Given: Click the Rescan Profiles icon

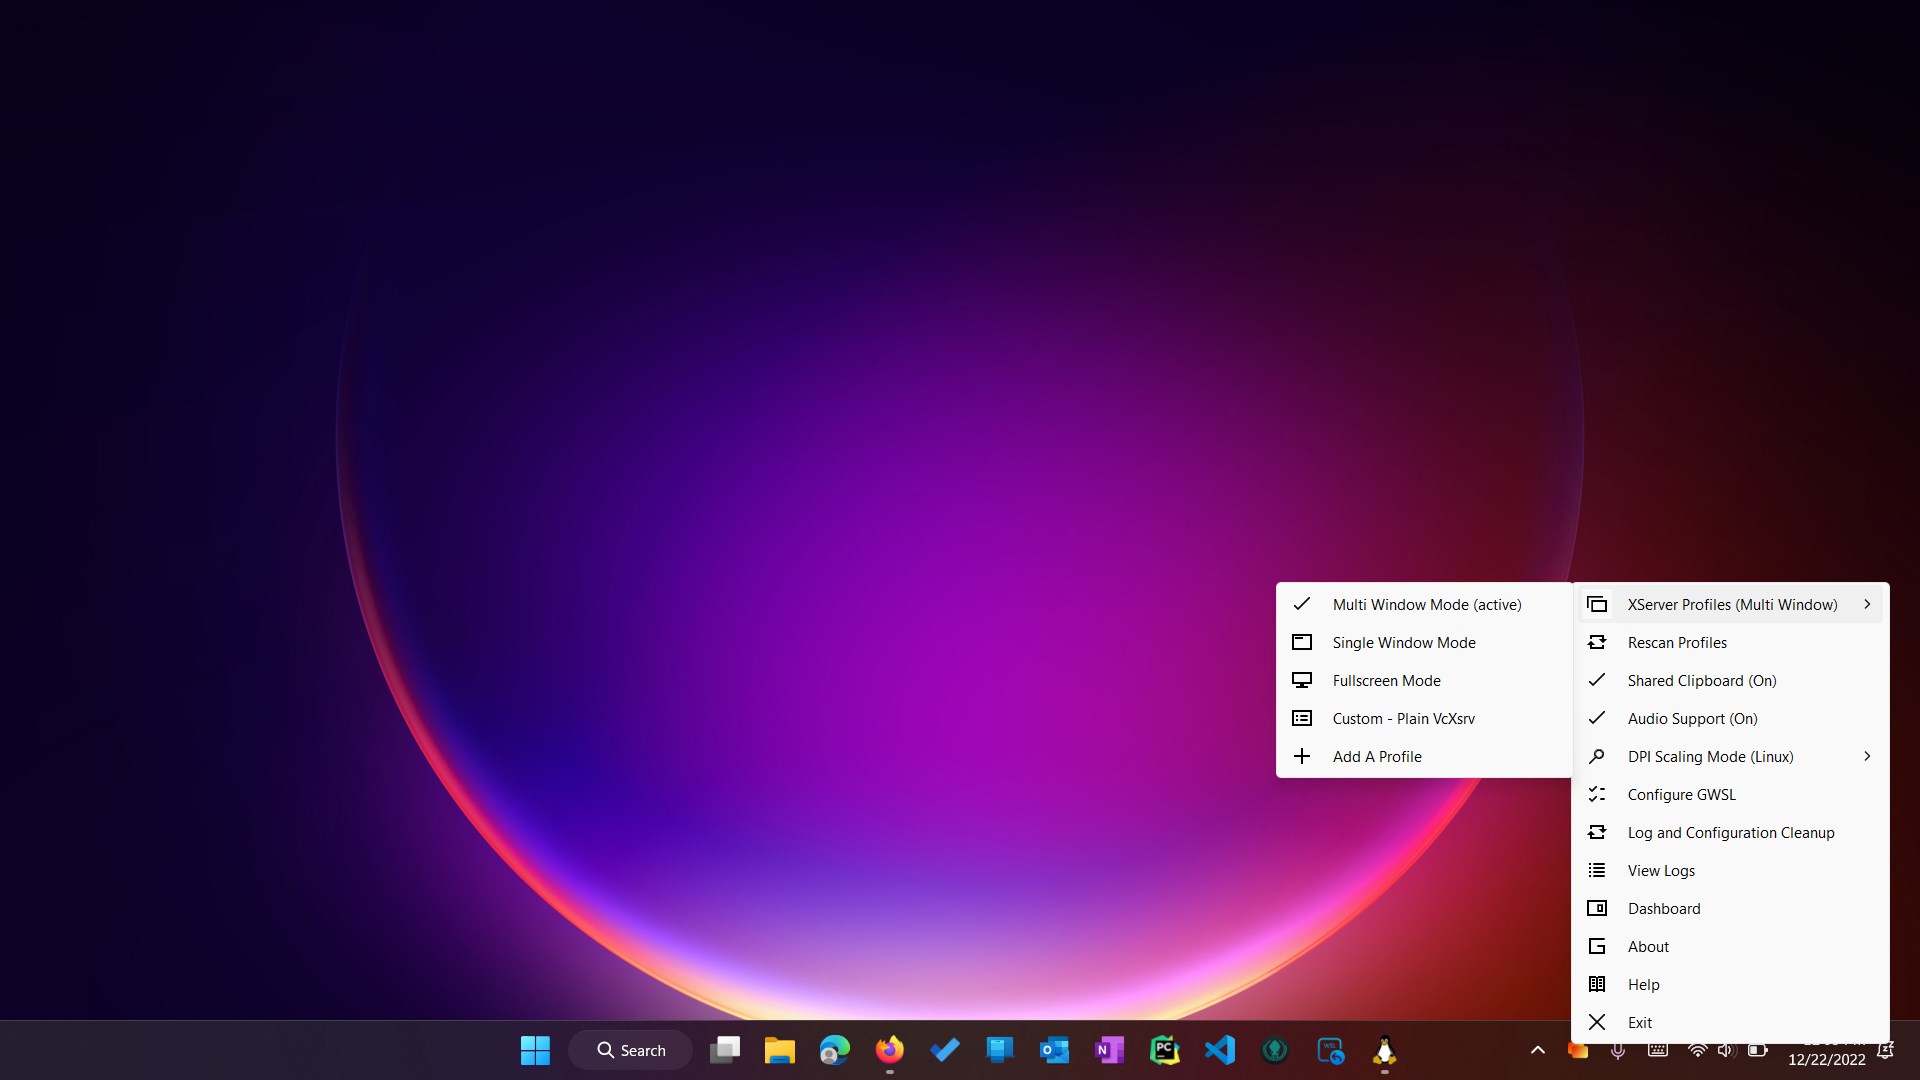Looking at the screenshot, I should coord(1597,642).
